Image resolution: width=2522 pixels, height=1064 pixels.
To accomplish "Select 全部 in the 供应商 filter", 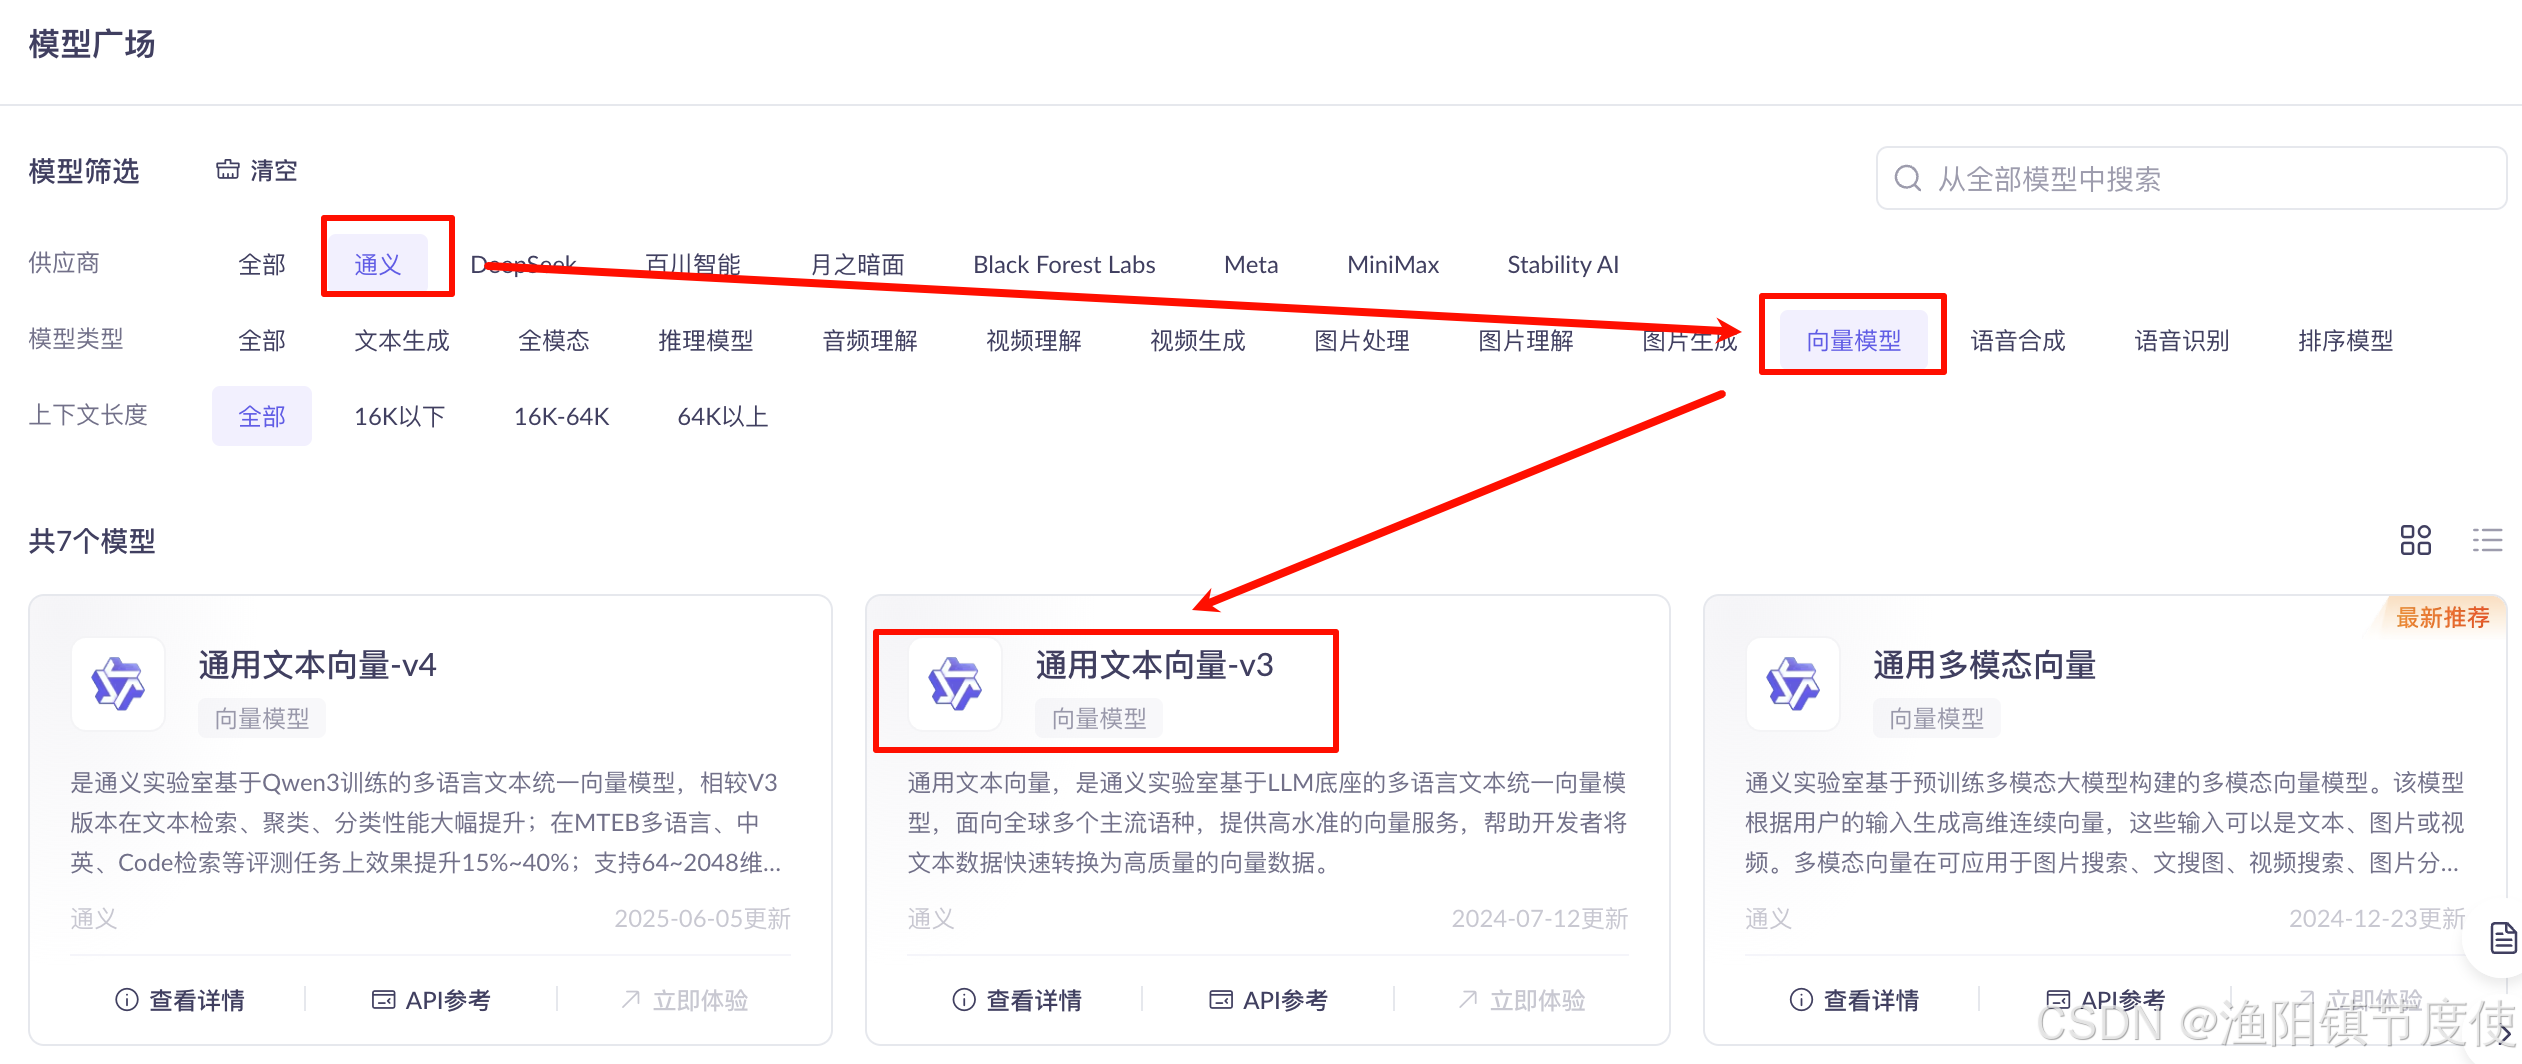I will pos(262,264).
